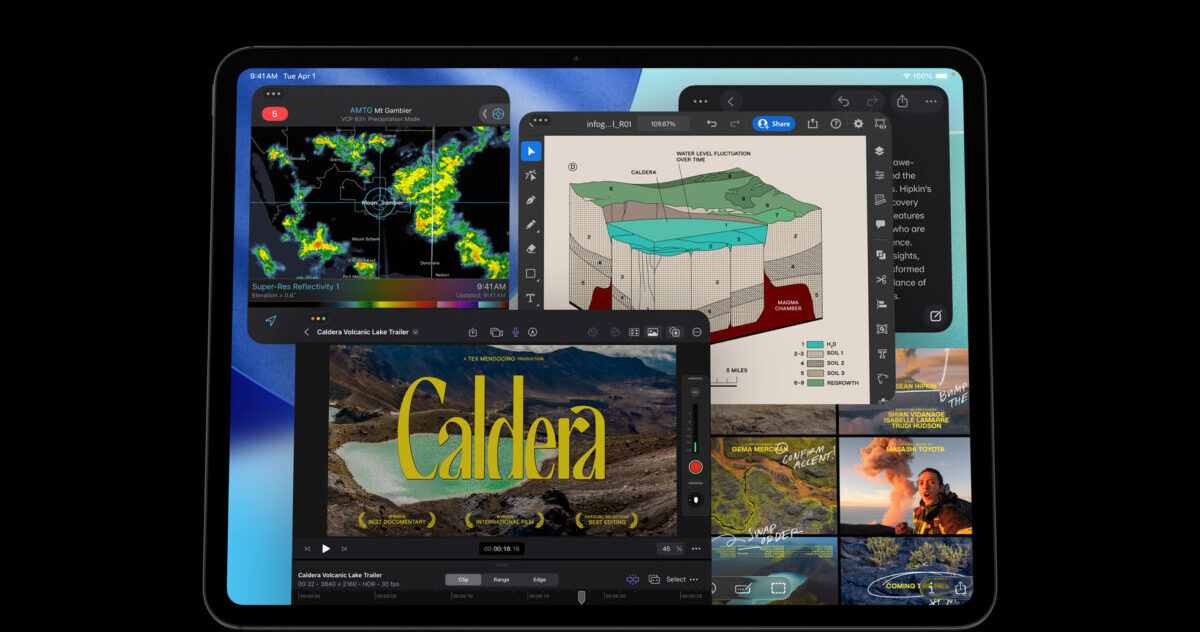Toggle the radar crosshair target button
This screenshot has width=1200, height=632.
coord(498,114)
